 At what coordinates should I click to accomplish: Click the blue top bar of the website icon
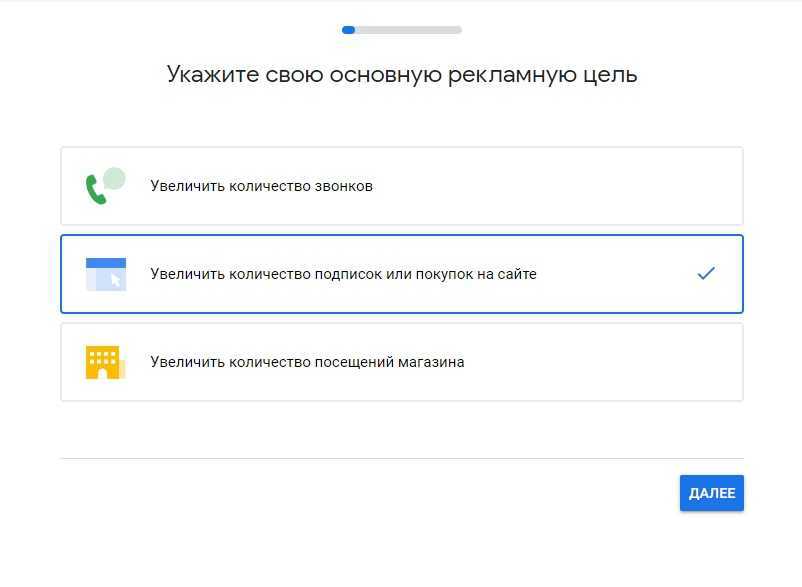coord(105,262)
